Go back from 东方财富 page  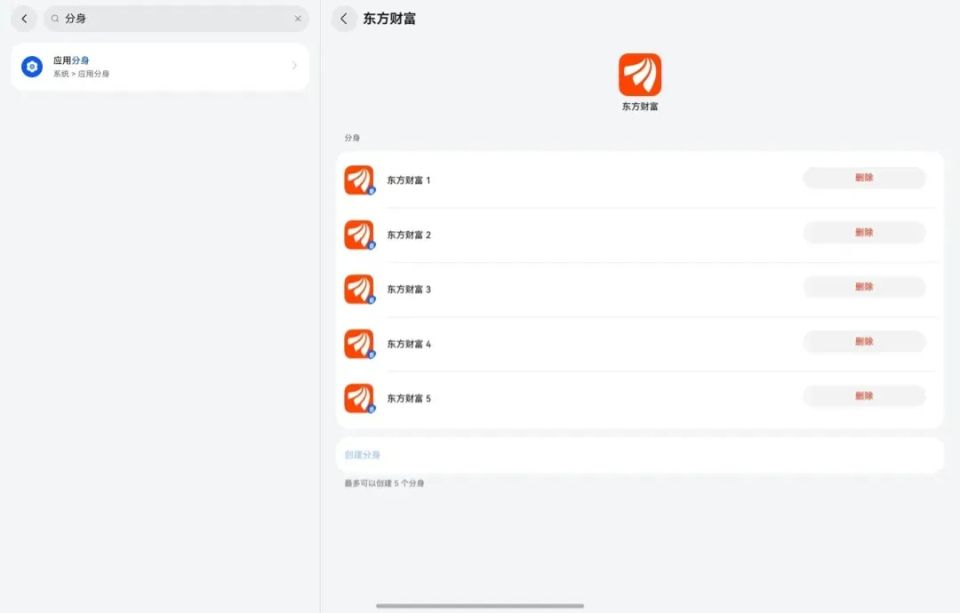click(344, 18)
